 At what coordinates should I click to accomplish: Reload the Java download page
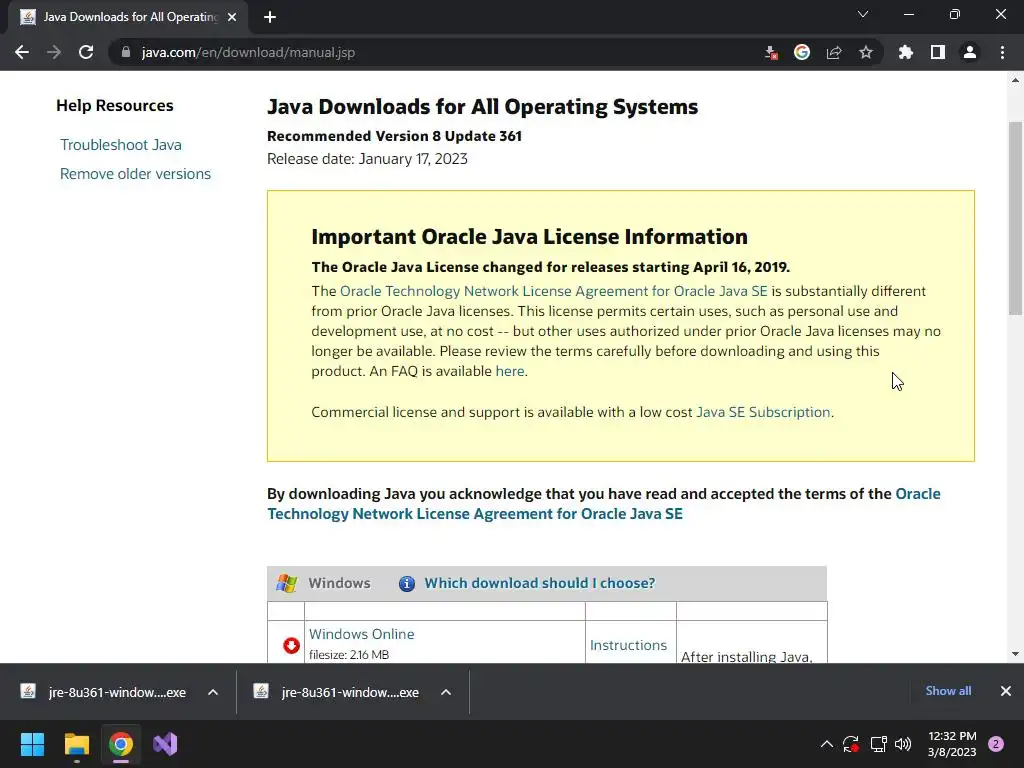(x=86, y=52)
